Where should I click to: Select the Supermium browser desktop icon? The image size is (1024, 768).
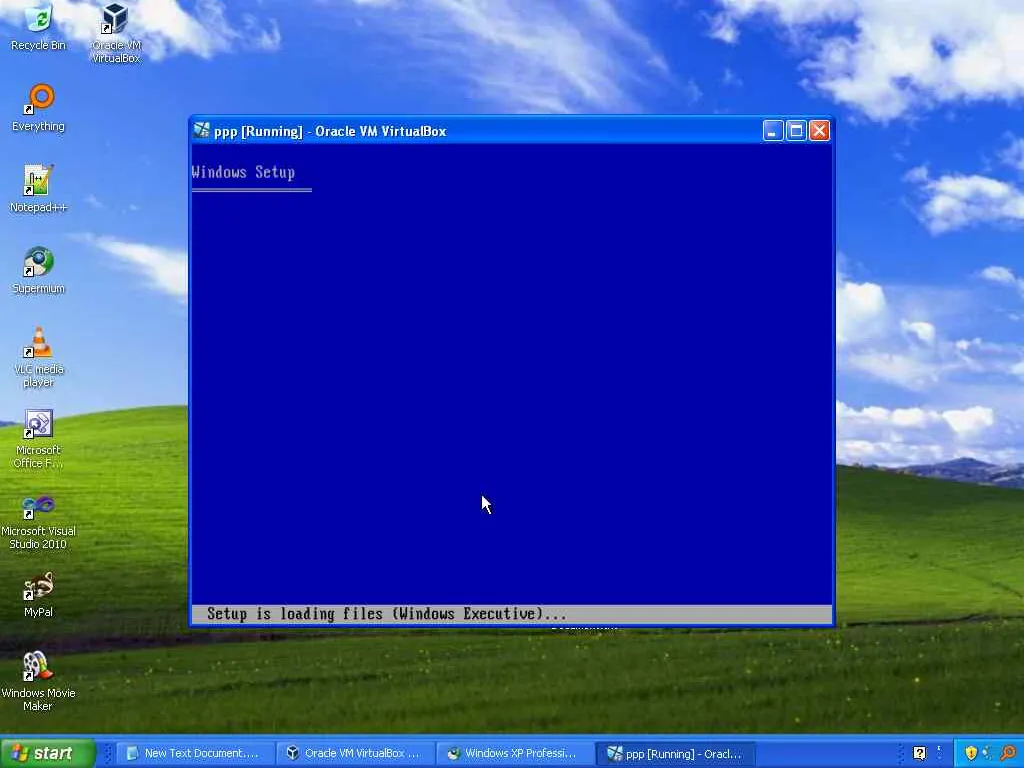(38, 270)
